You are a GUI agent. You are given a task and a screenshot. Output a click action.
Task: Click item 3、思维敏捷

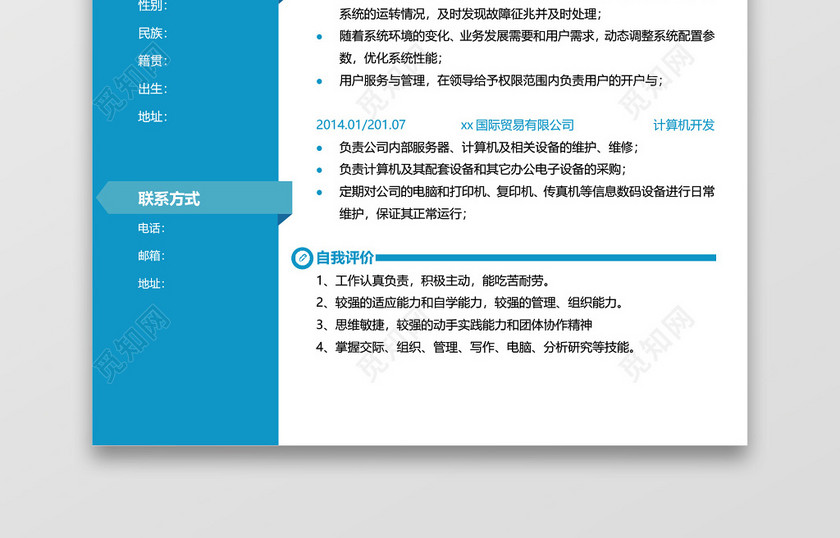[x=454, y=325]
